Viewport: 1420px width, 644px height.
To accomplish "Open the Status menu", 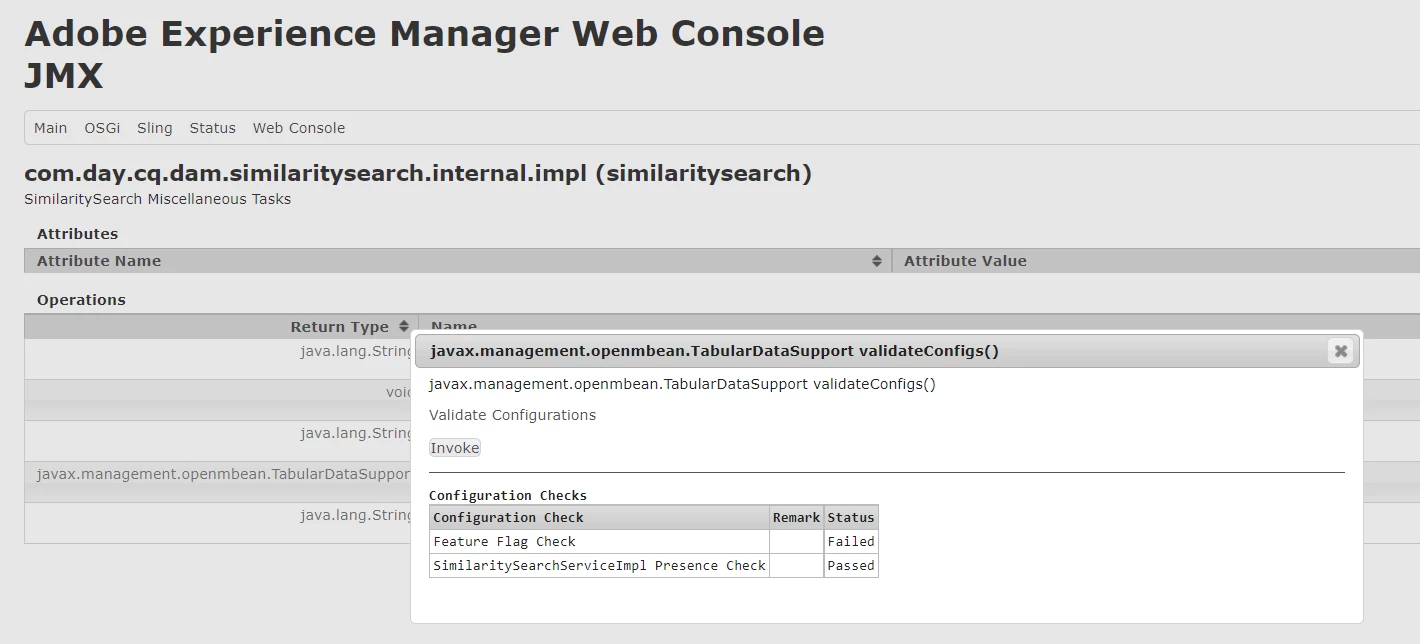I will click(213, 128).
